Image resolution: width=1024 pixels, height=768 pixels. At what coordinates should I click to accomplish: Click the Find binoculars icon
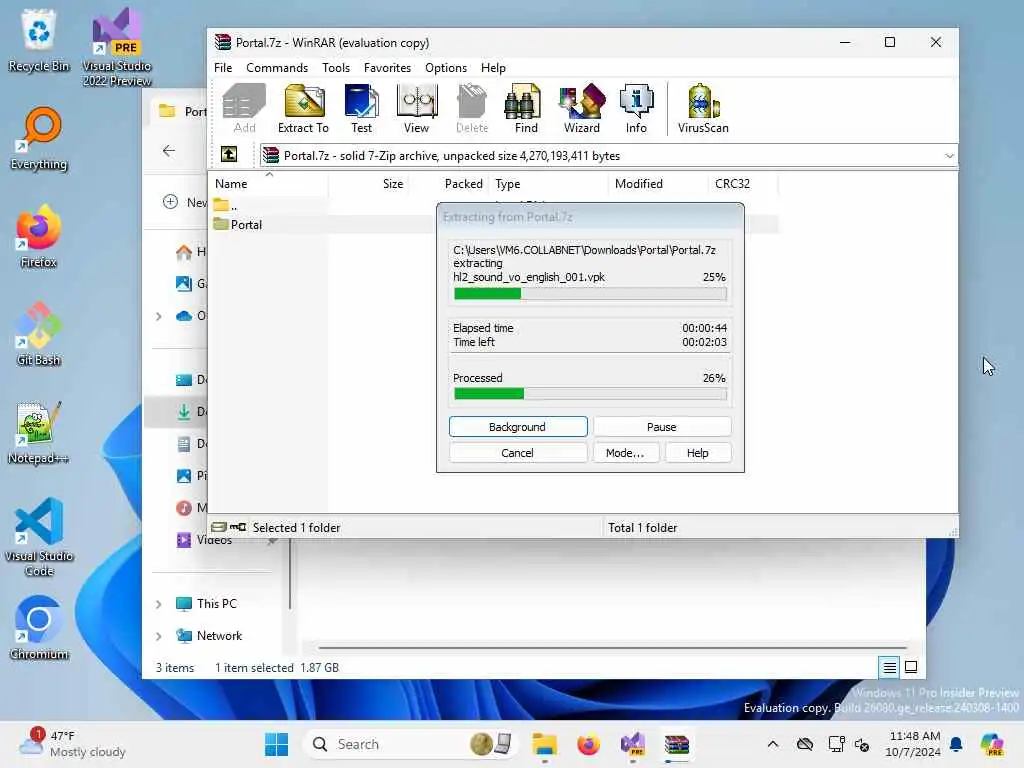coord(526,108)
